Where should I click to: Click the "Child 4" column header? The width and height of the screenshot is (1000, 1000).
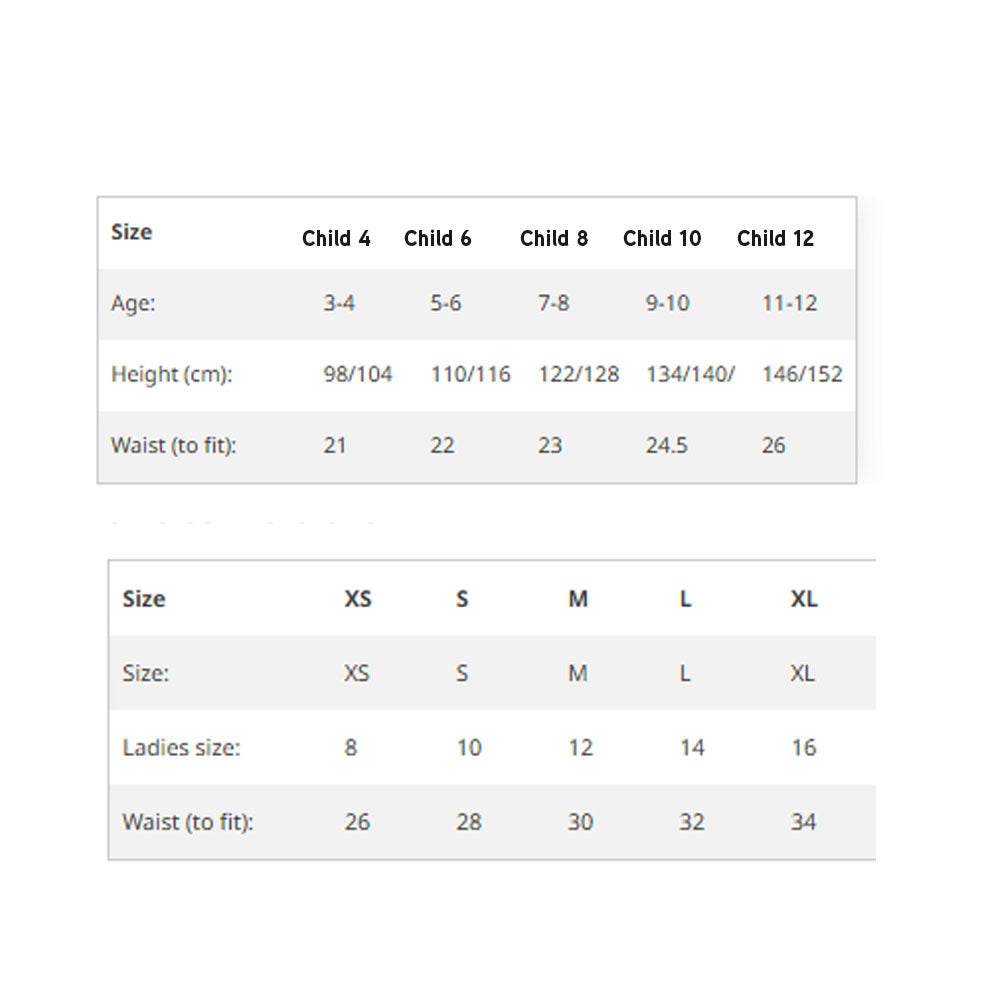tap(336, 238)
